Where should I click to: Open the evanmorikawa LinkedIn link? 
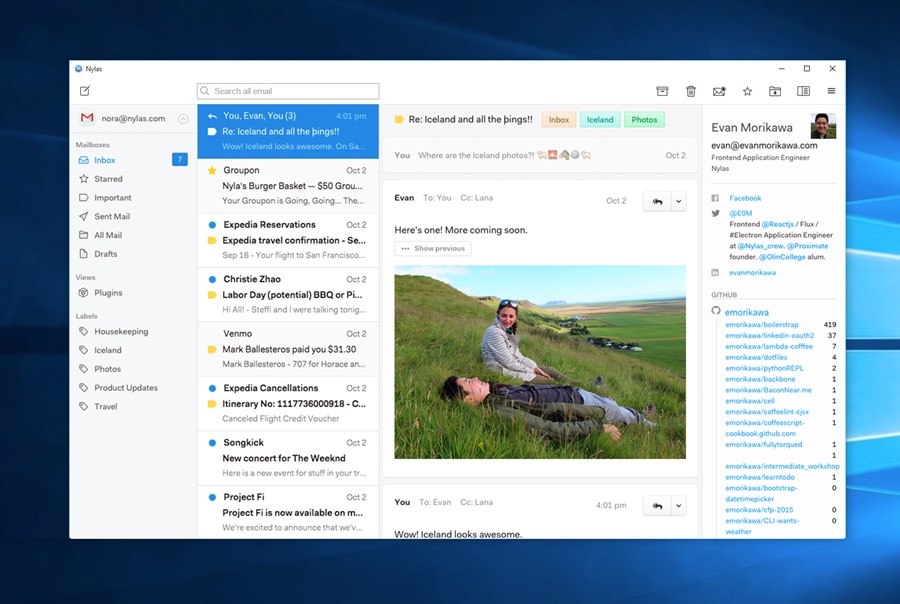click(x=752, y=272)
